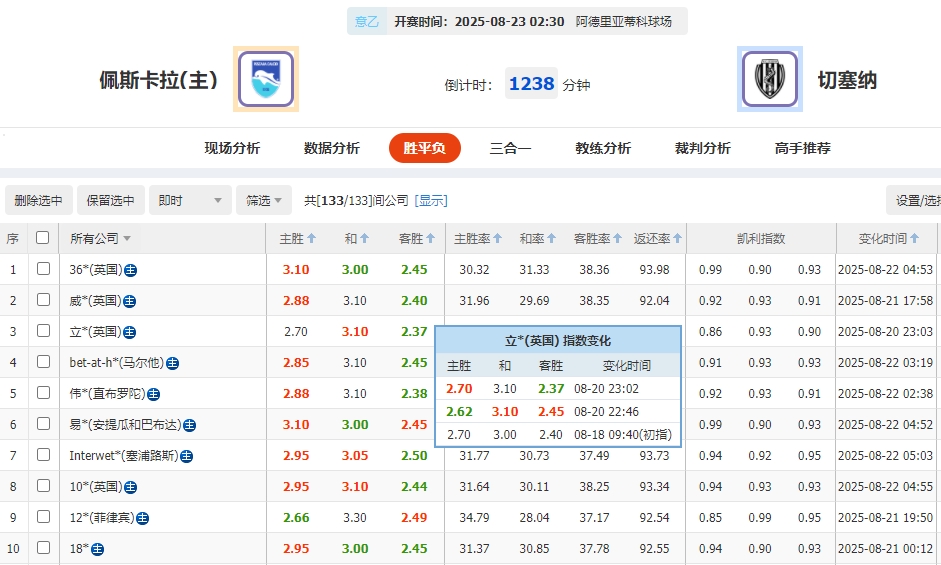The height and width of the screenshot is (565, 941).
Task: Click the blue icon next to 18*
Action: (98, 549)
